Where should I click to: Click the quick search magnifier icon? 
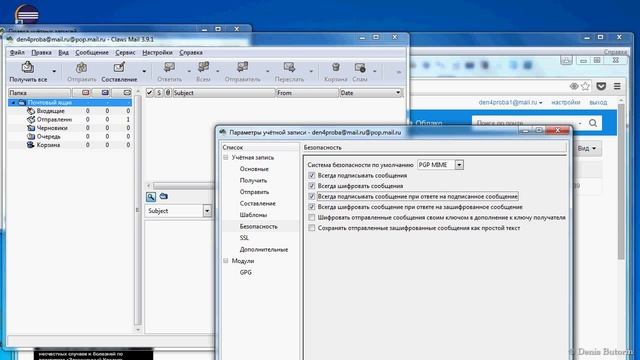click(151, 197)
